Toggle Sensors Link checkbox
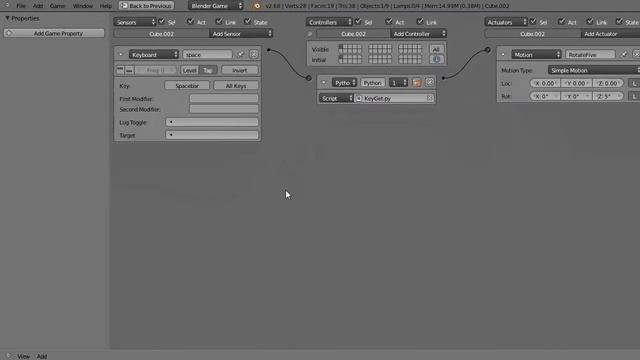The image size is (640, 360). click(220, 22)
